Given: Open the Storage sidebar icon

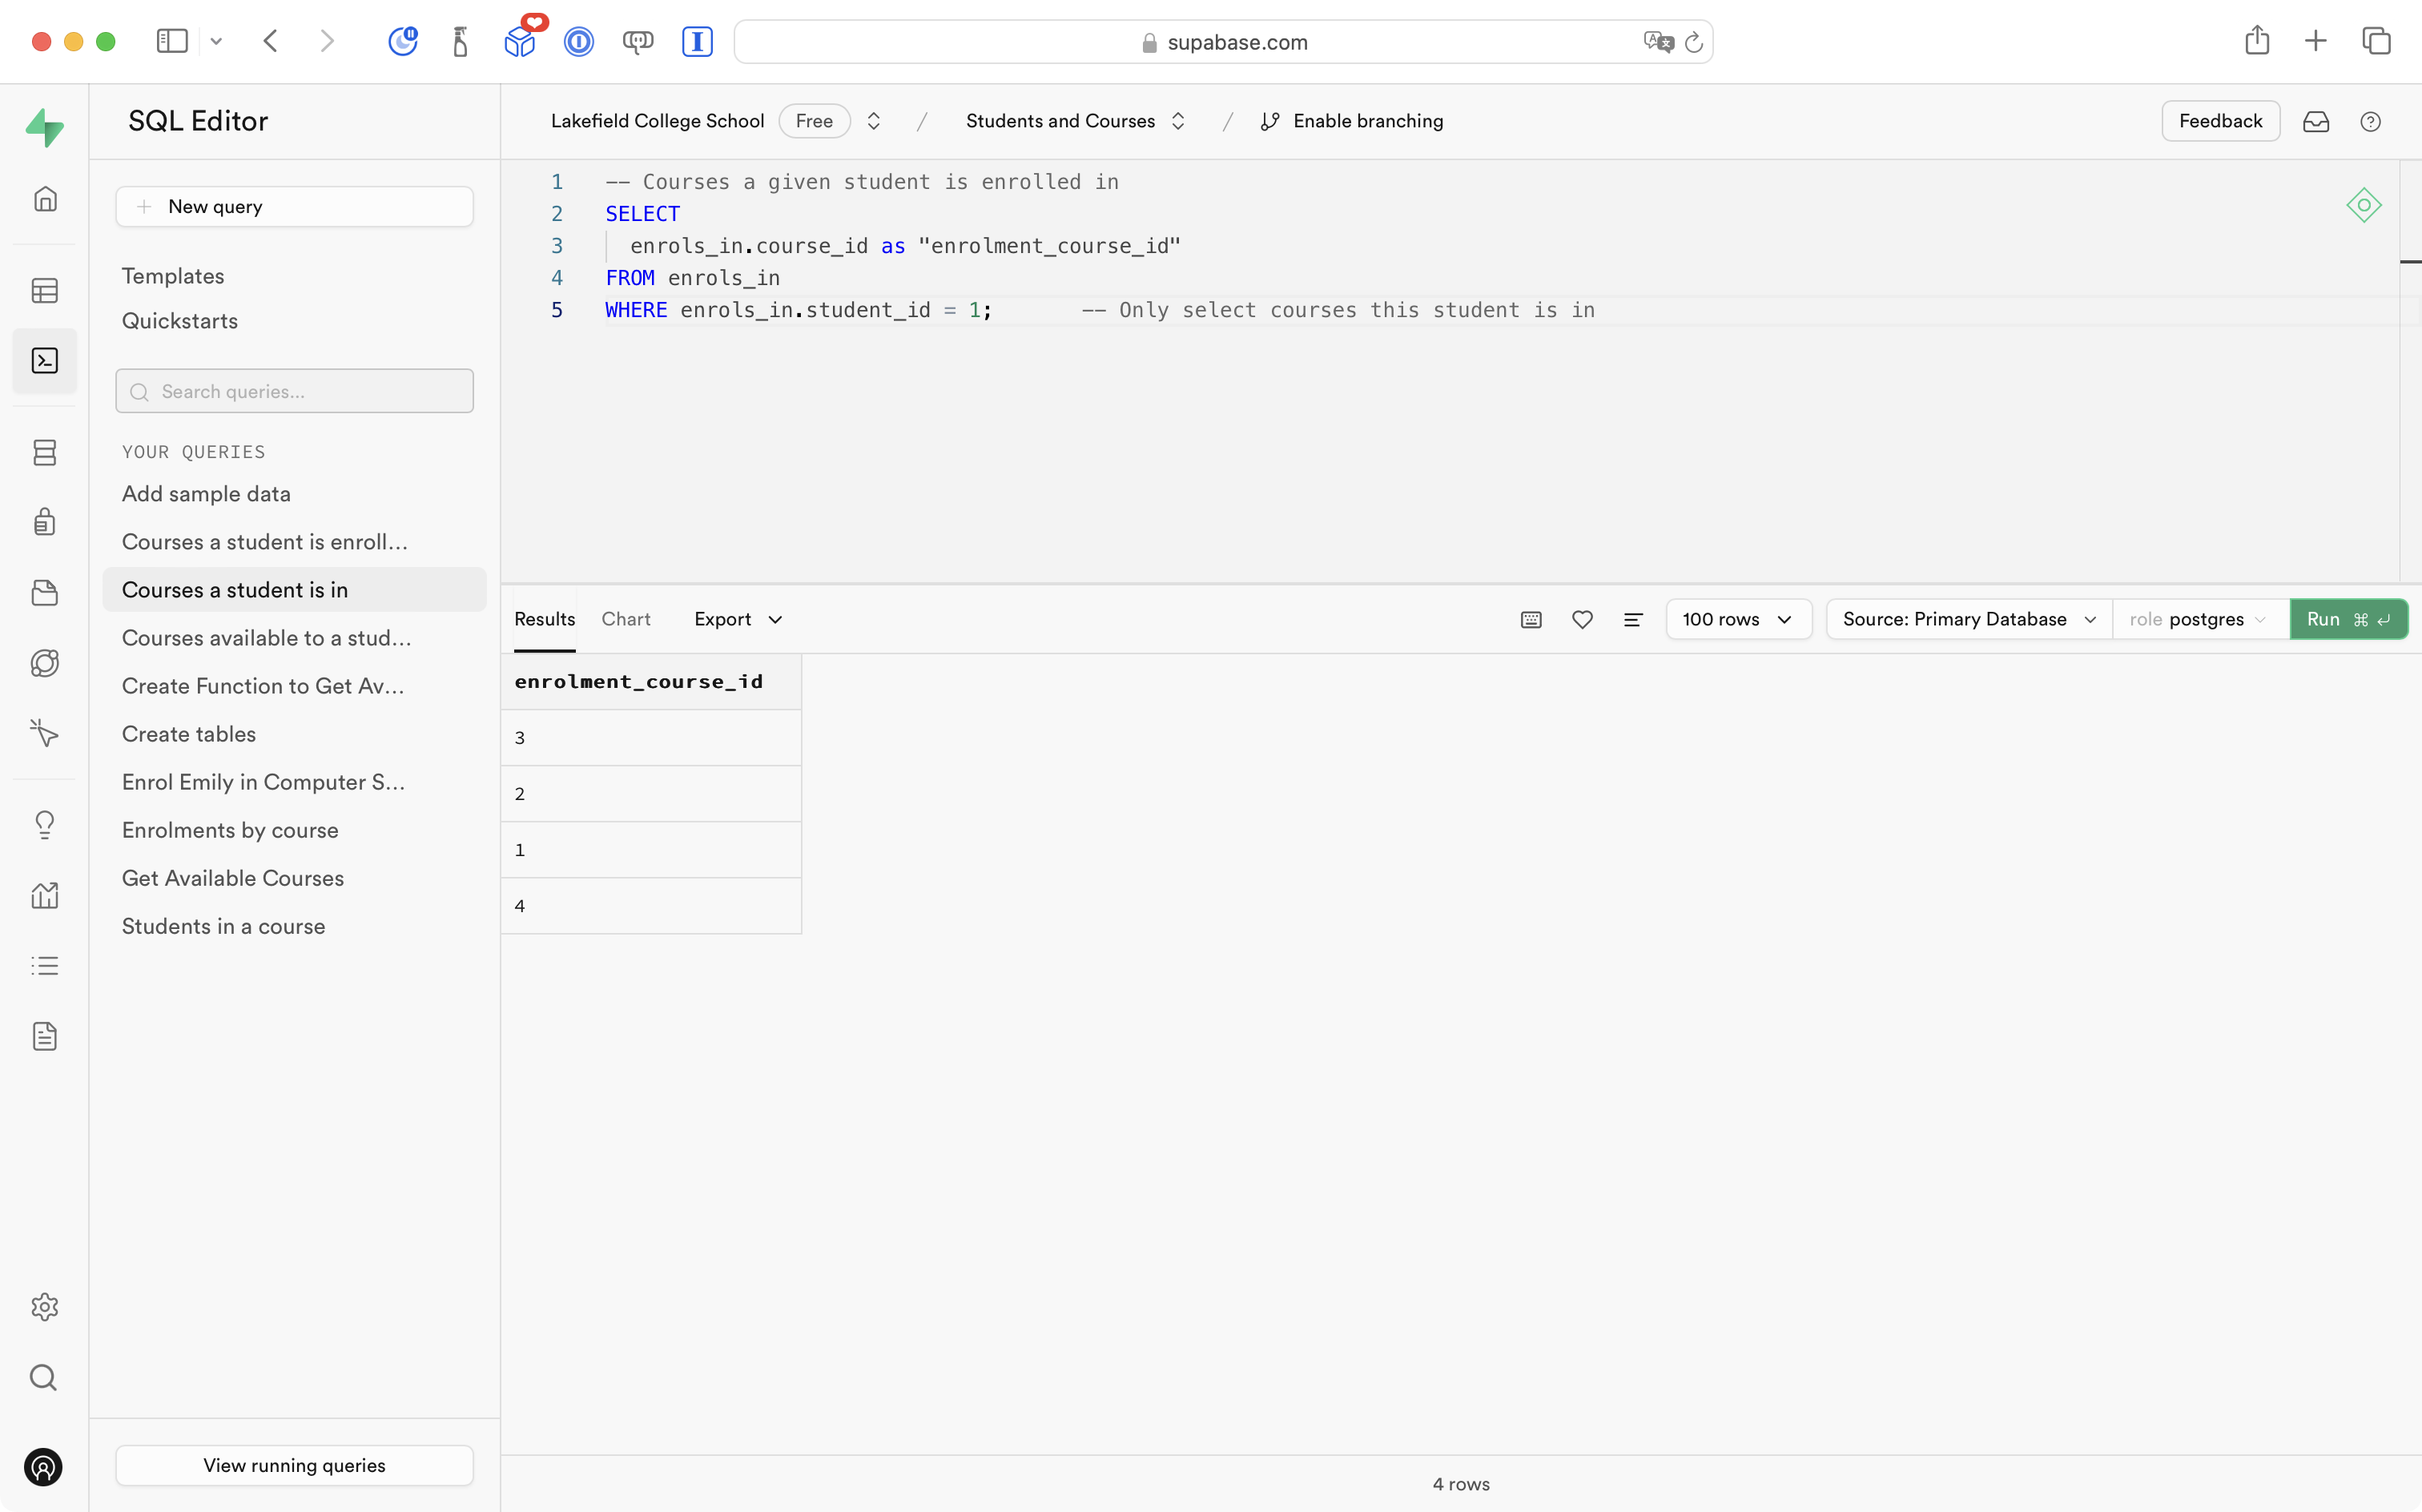Looking at the screenshot, I should click(x=45, y=593).
